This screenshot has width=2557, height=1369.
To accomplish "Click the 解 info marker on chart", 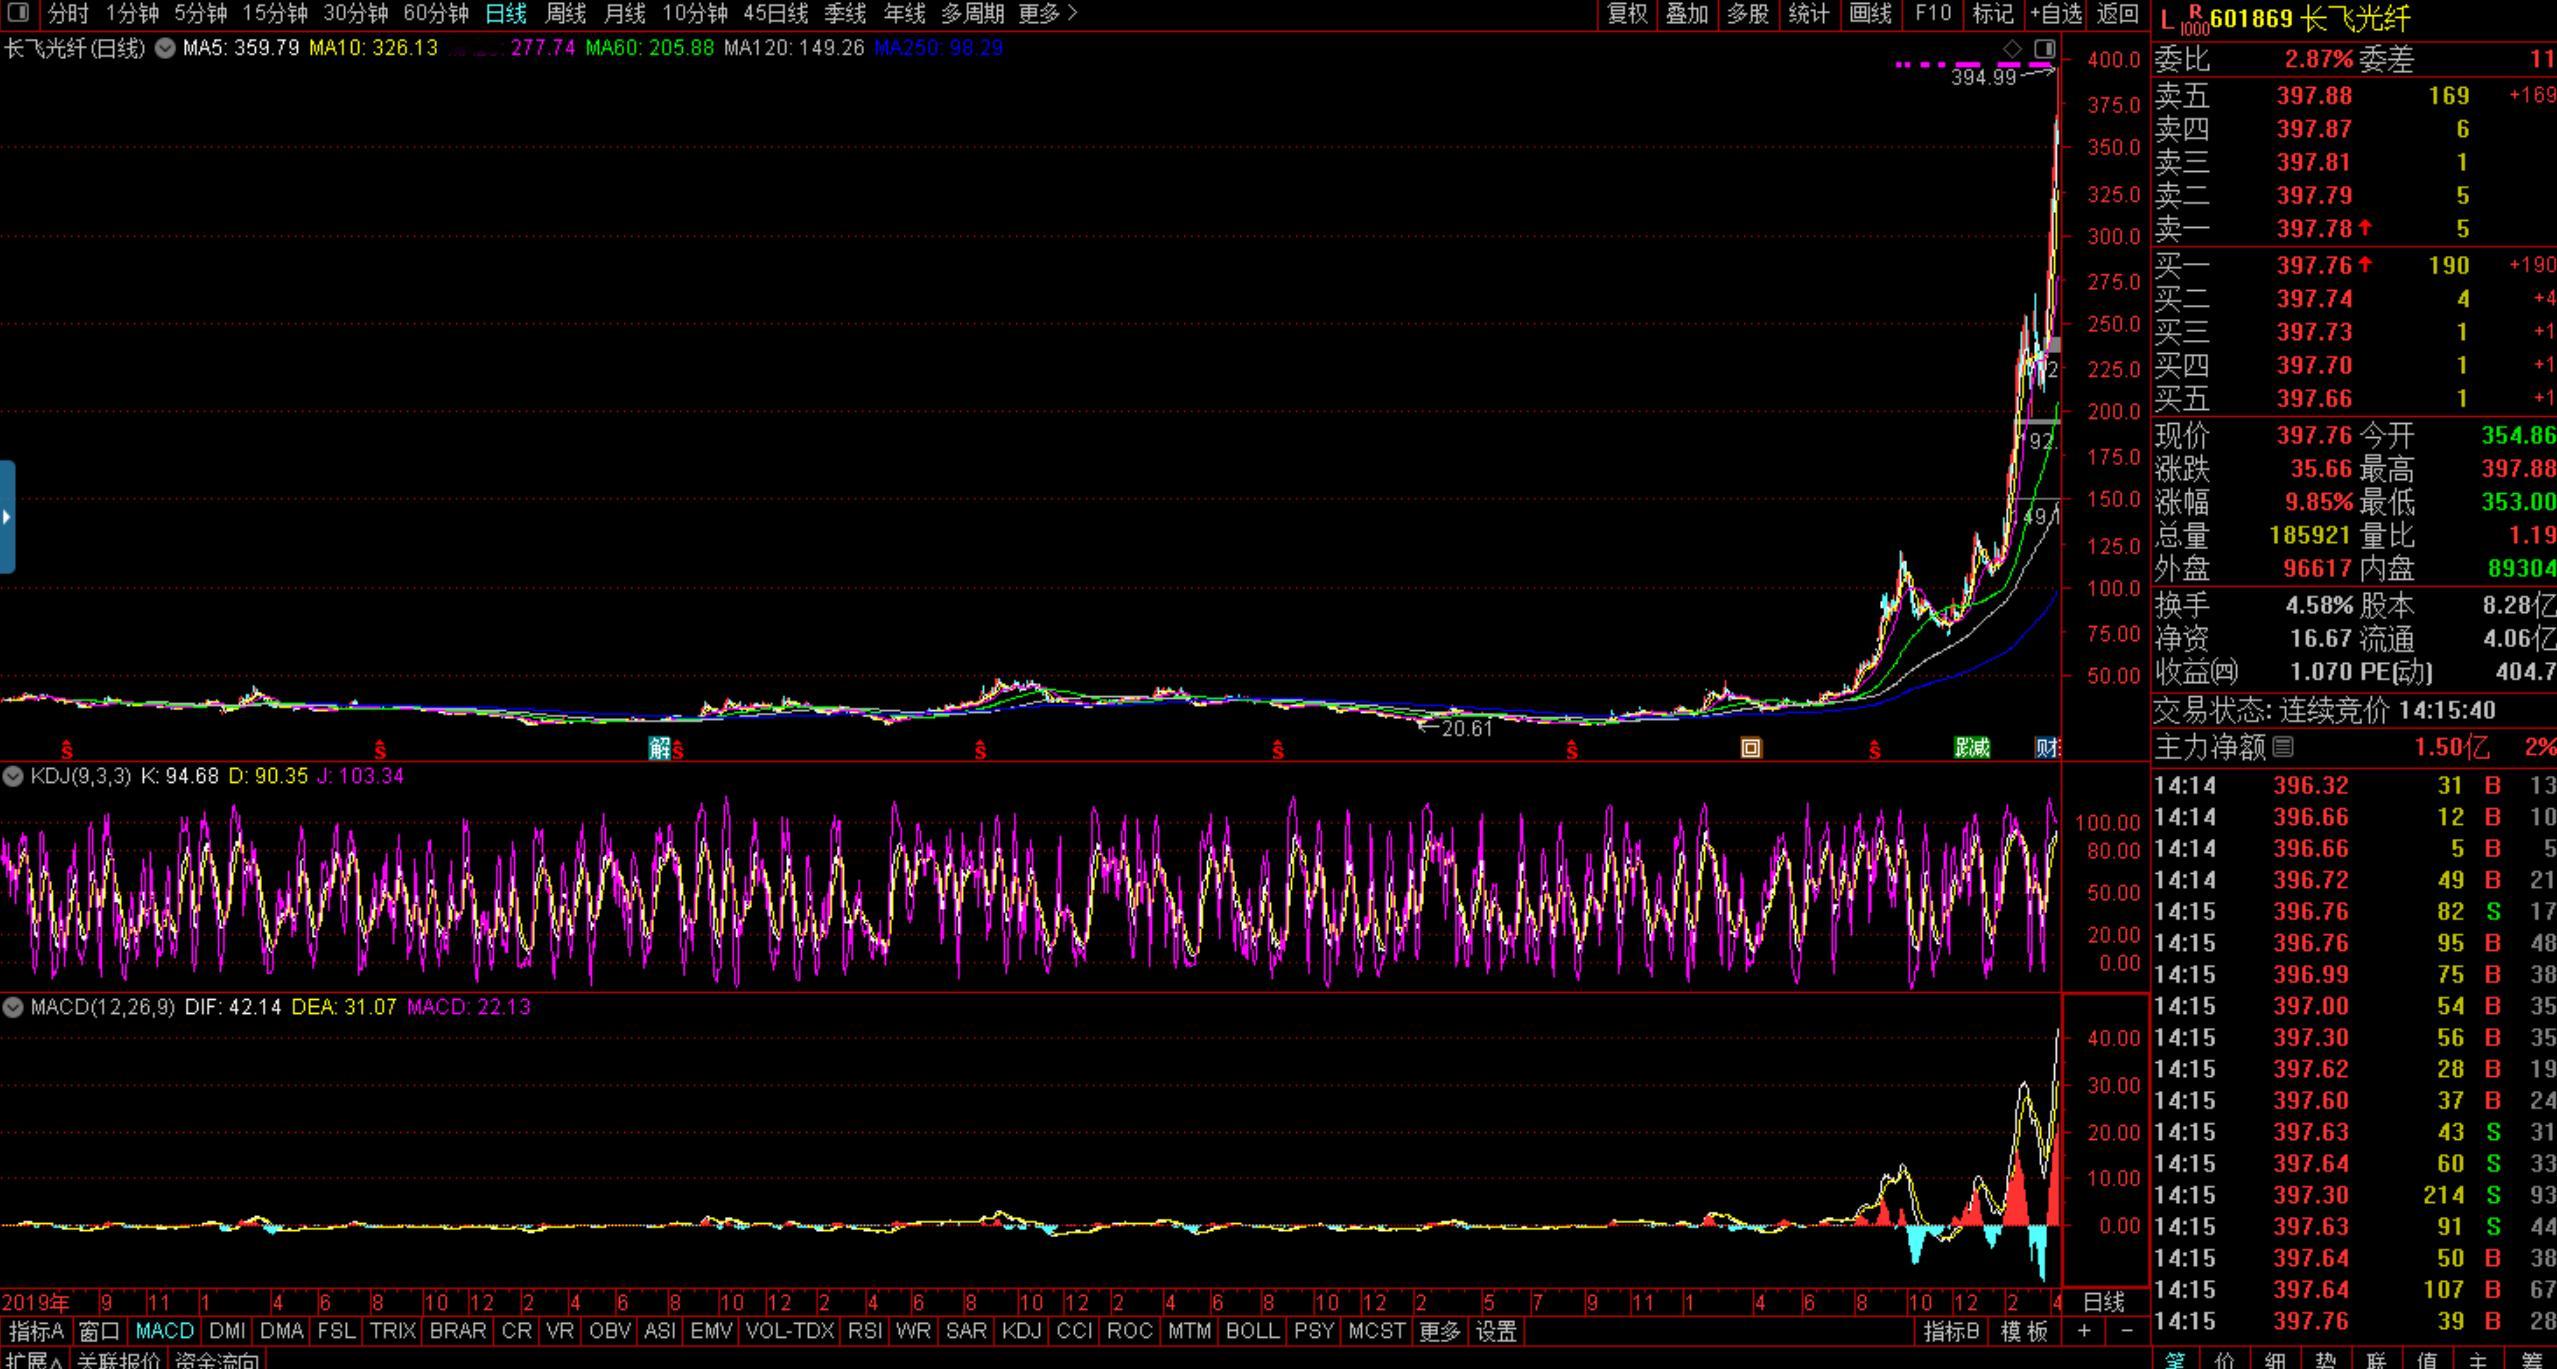I will click(x=659, y=748).
